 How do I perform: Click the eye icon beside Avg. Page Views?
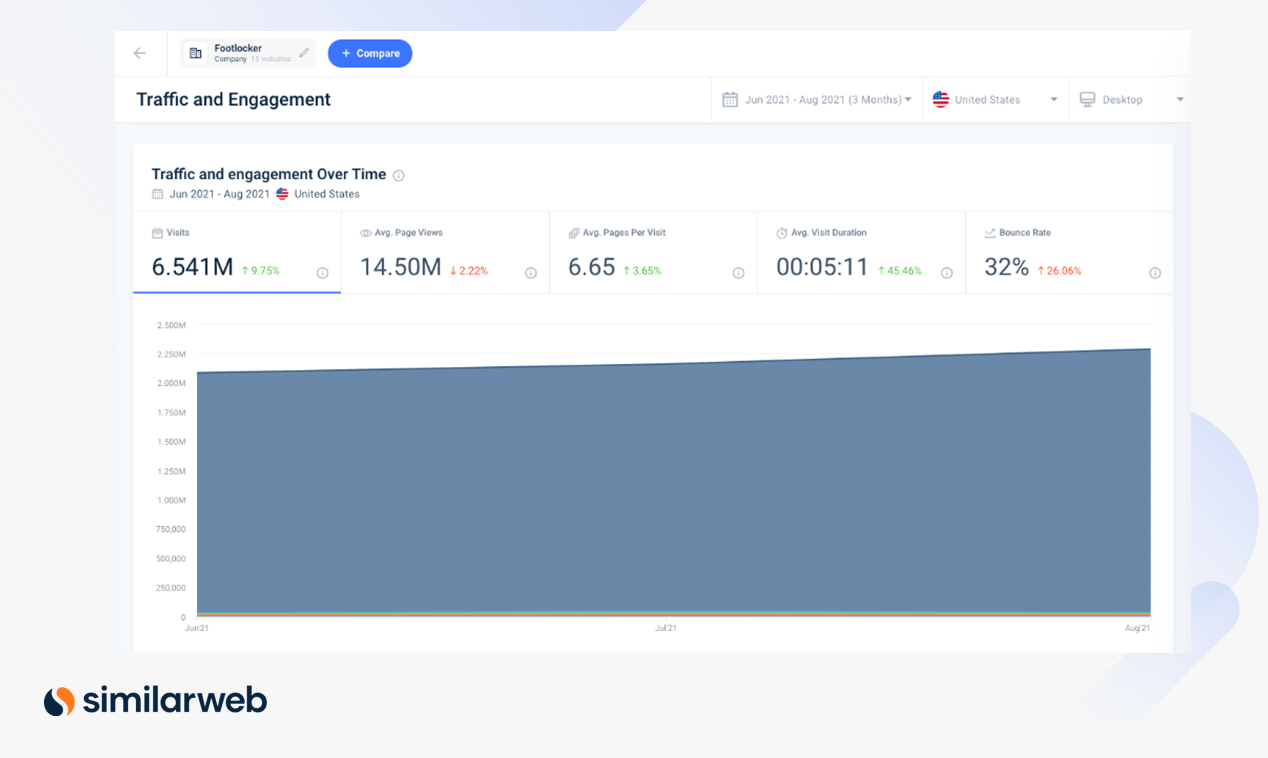pyautogui.click(x=365, y=233)
